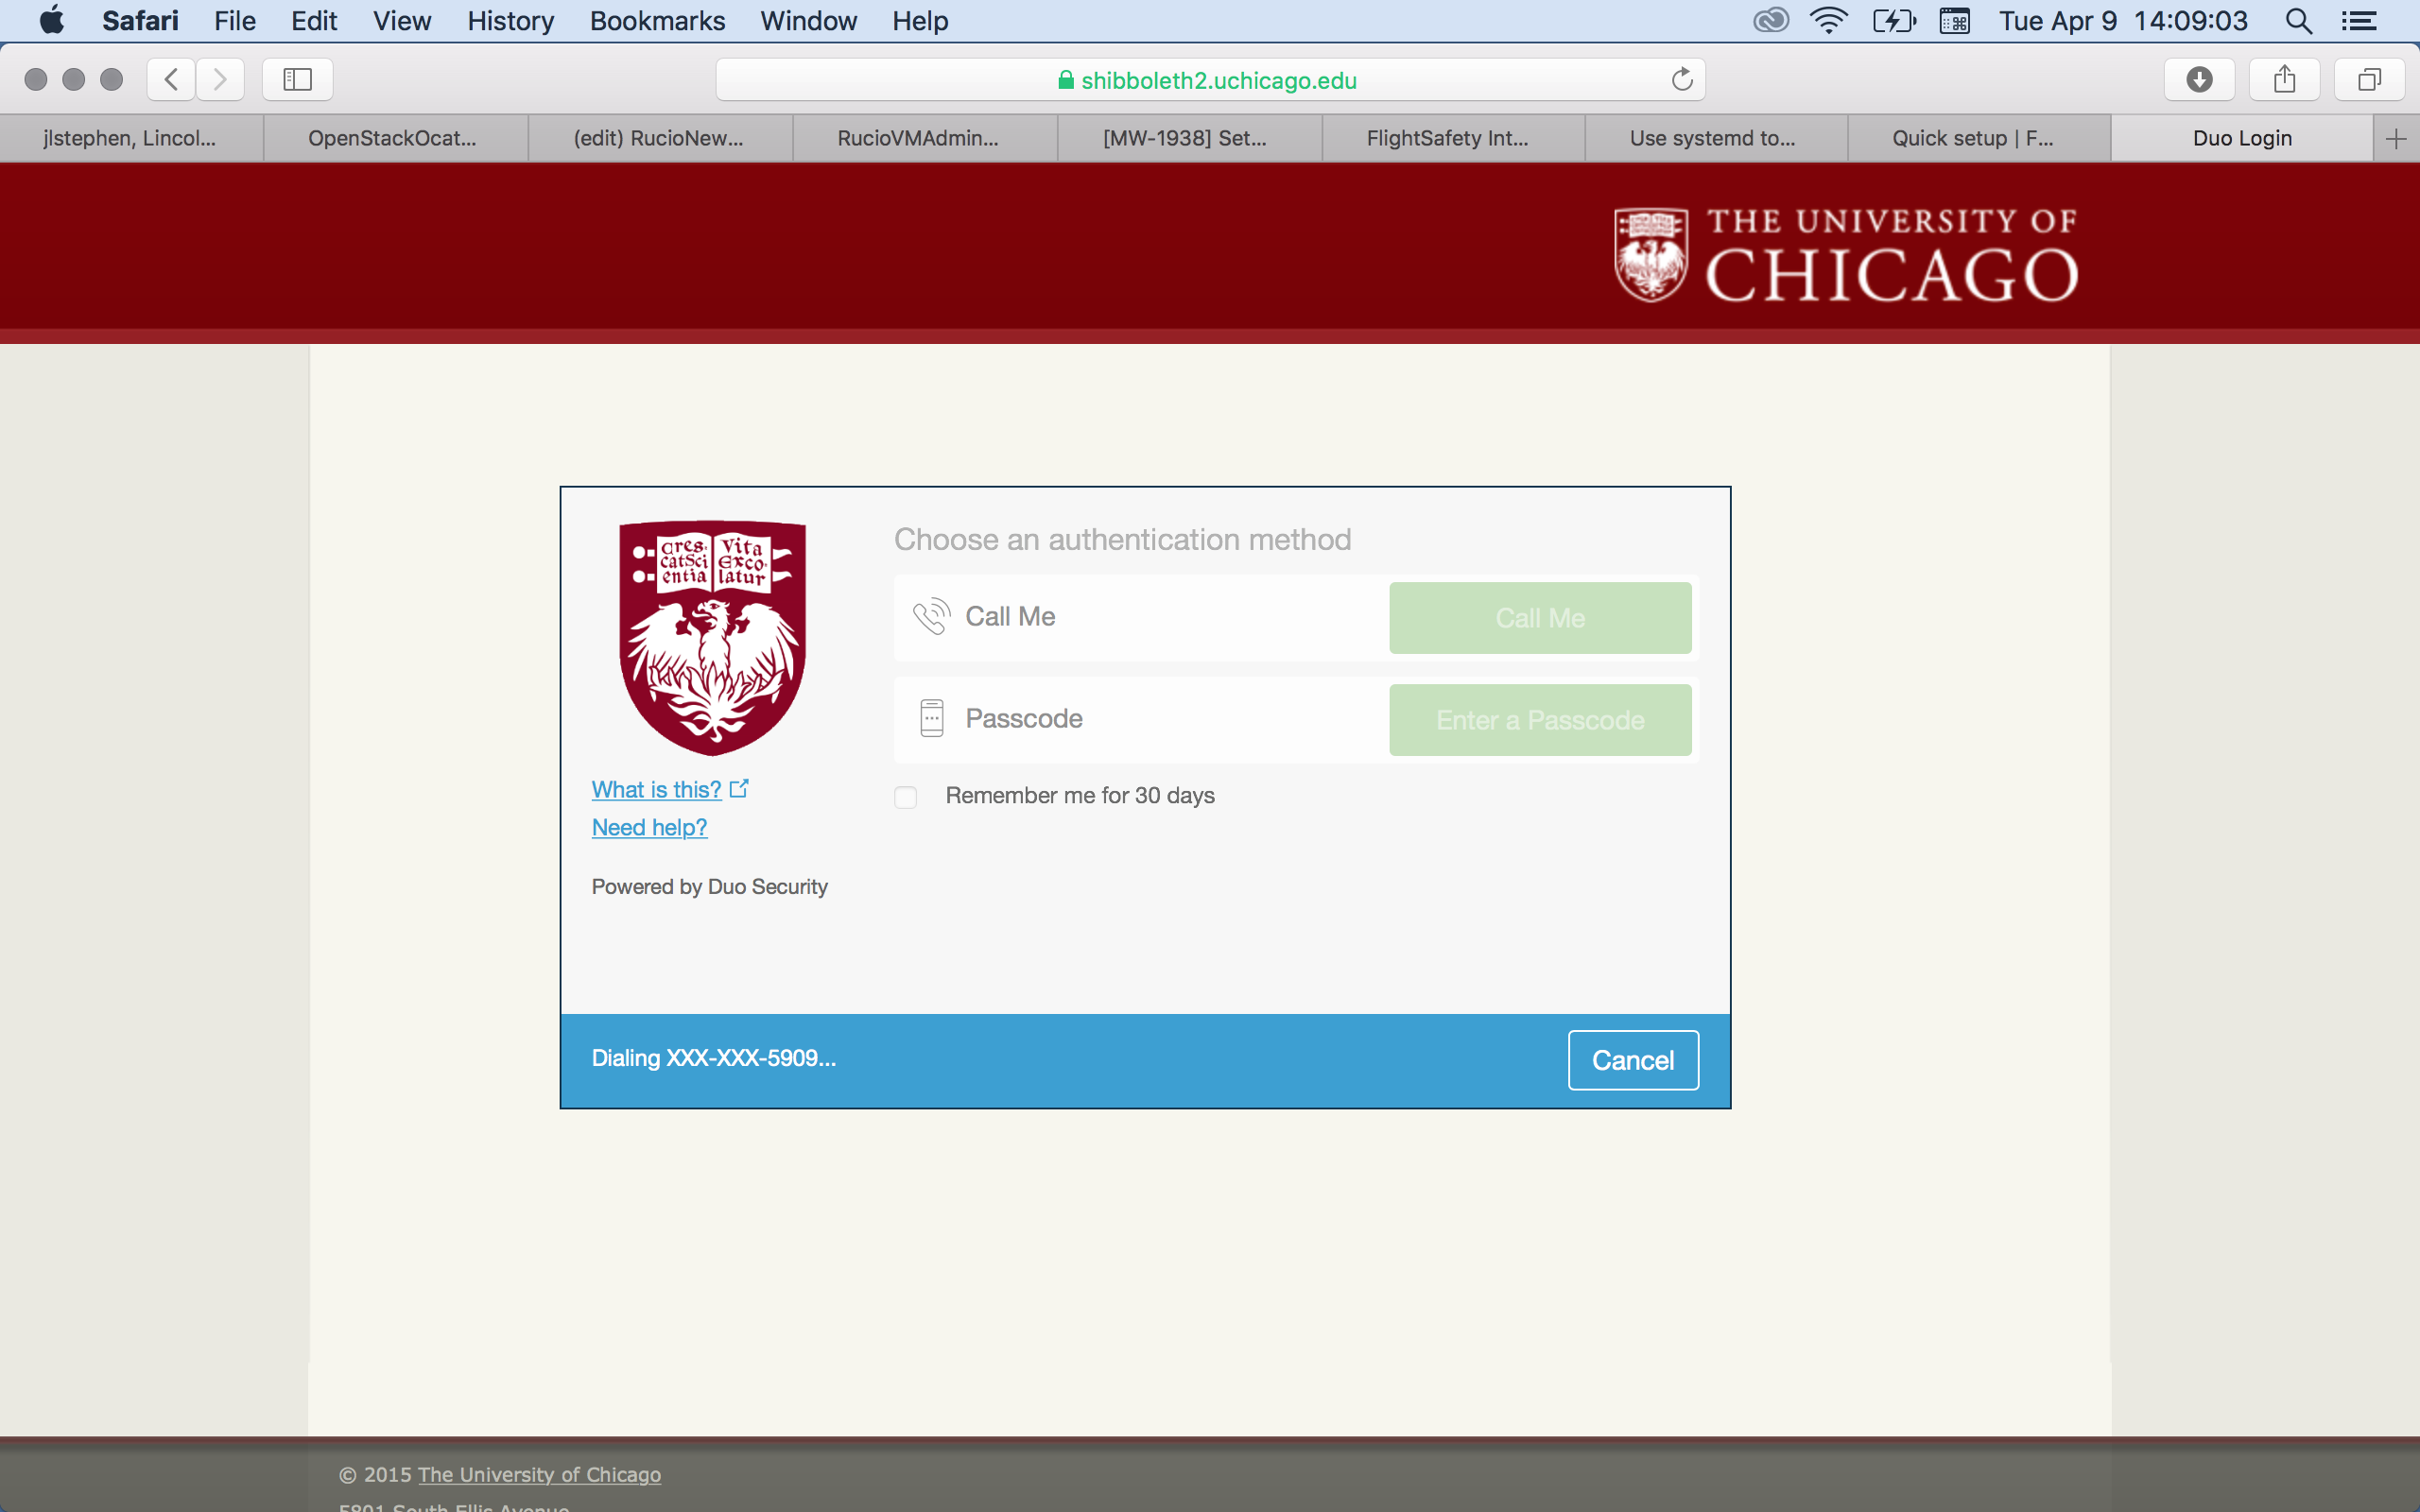Viewport: 2420px width, 1512px height.
Task: Open the History menu
Action: pos(510,21)
